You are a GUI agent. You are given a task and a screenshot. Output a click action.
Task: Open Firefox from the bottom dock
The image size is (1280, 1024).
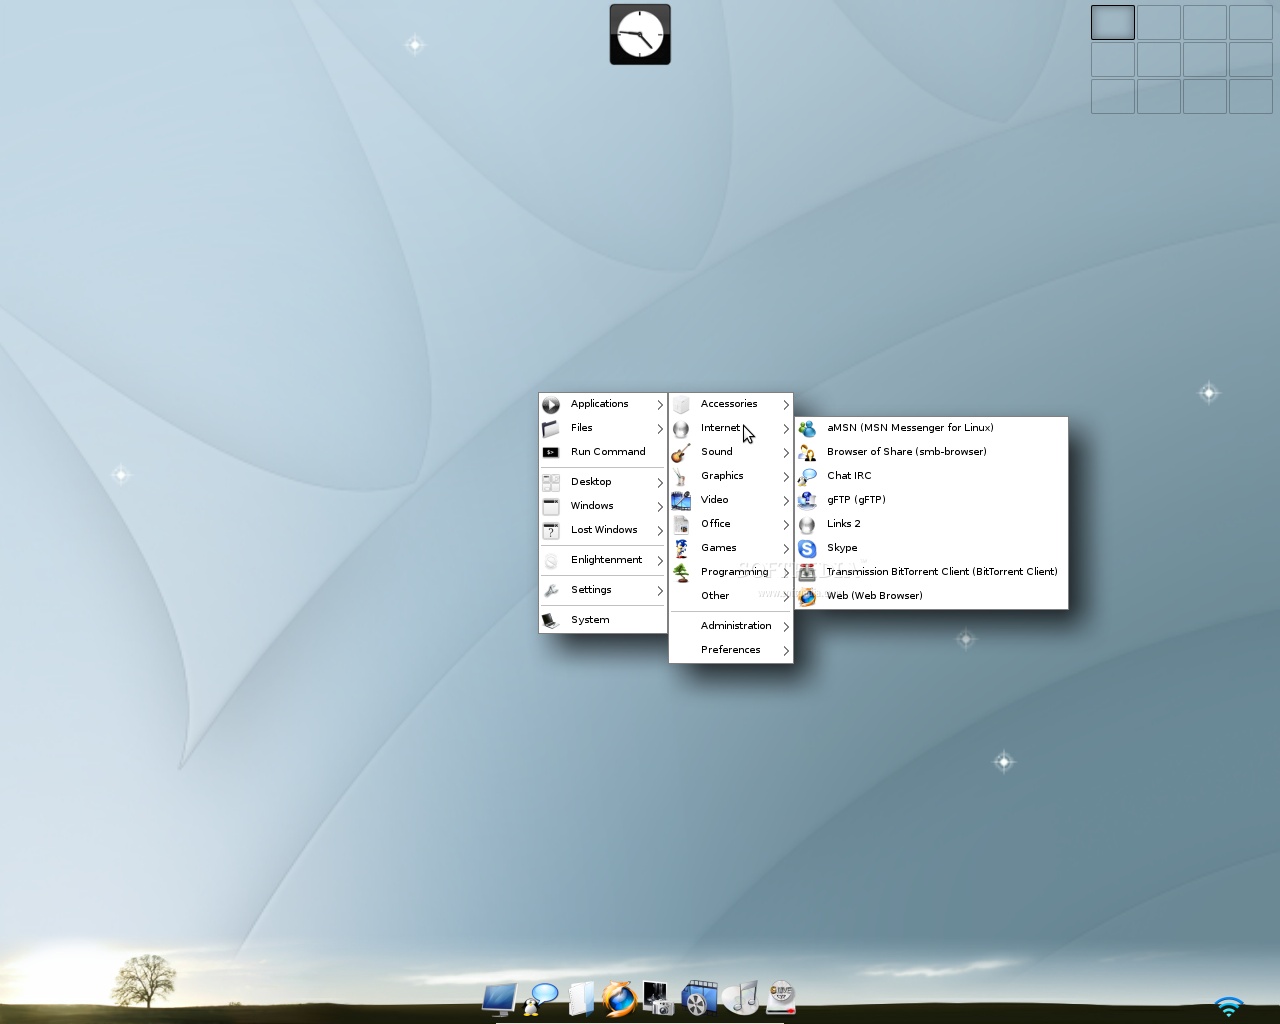point(620,998)
